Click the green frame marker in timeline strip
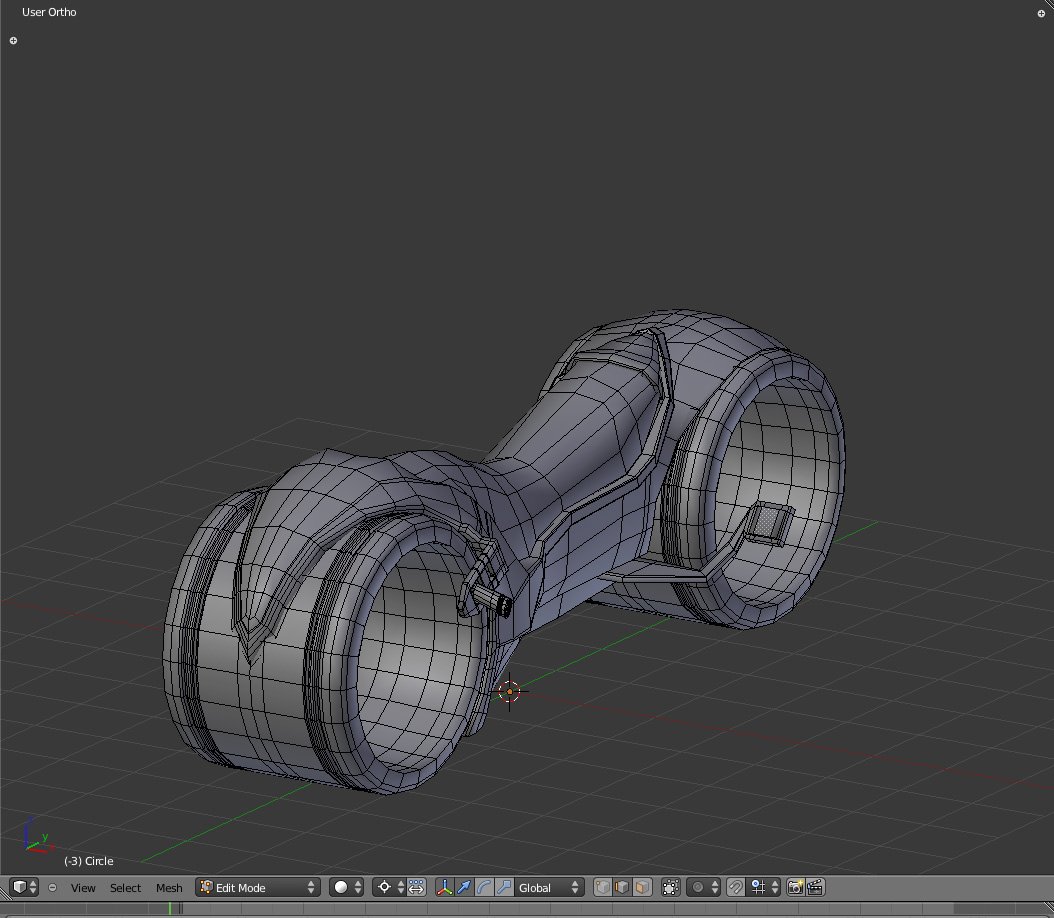The height and width of the screenshot is (918, 1054). click(x=170, y=909)
